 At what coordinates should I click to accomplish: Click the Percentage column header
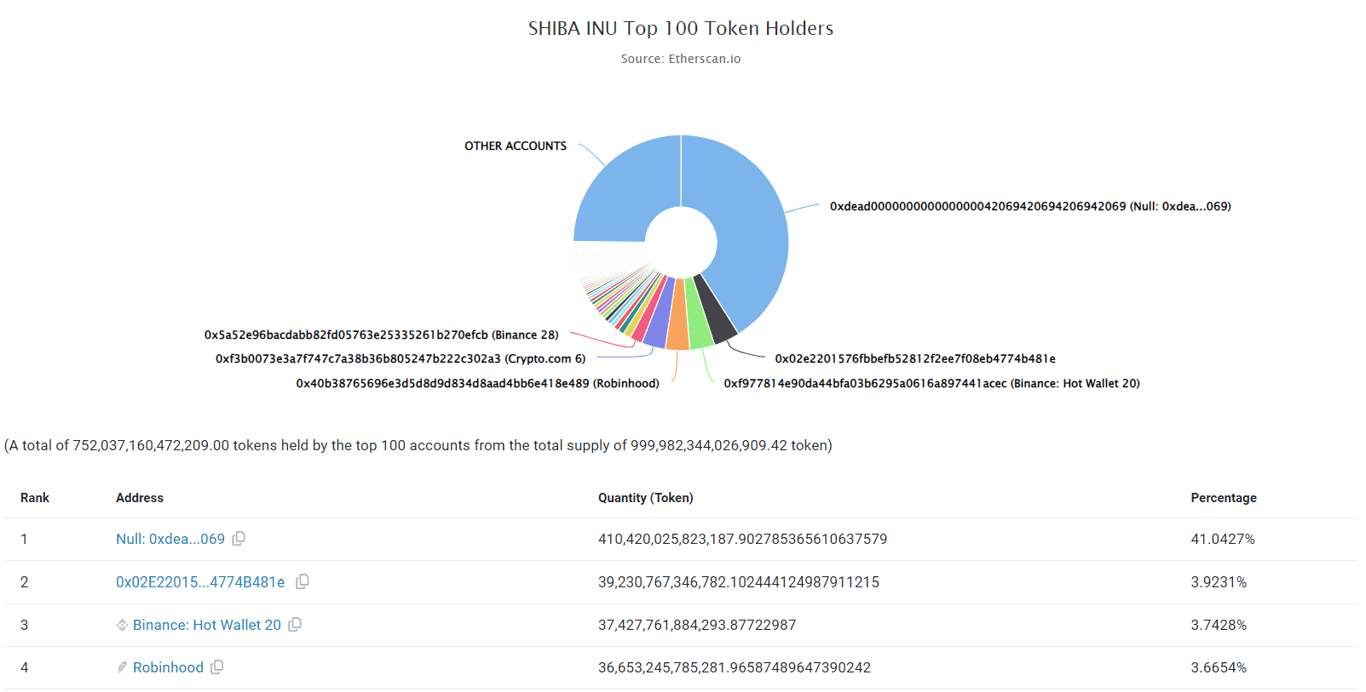tap(1223, 497)
